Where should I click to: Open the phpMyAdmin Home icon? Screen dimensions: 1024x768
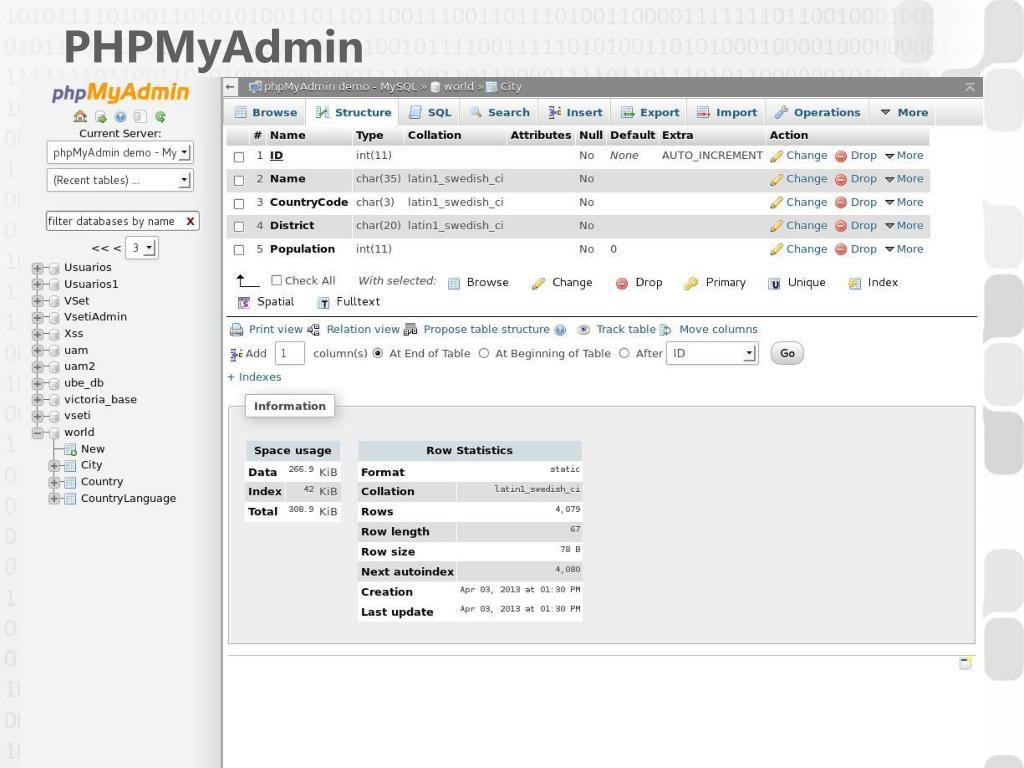tap(80, 116)
